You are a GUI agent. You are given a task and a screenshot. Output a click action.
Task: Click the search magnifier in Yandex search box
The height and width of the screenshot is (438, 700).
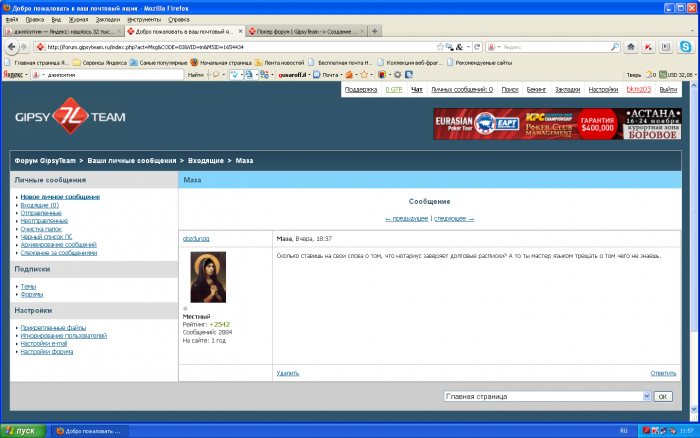(x=615, y=47)
